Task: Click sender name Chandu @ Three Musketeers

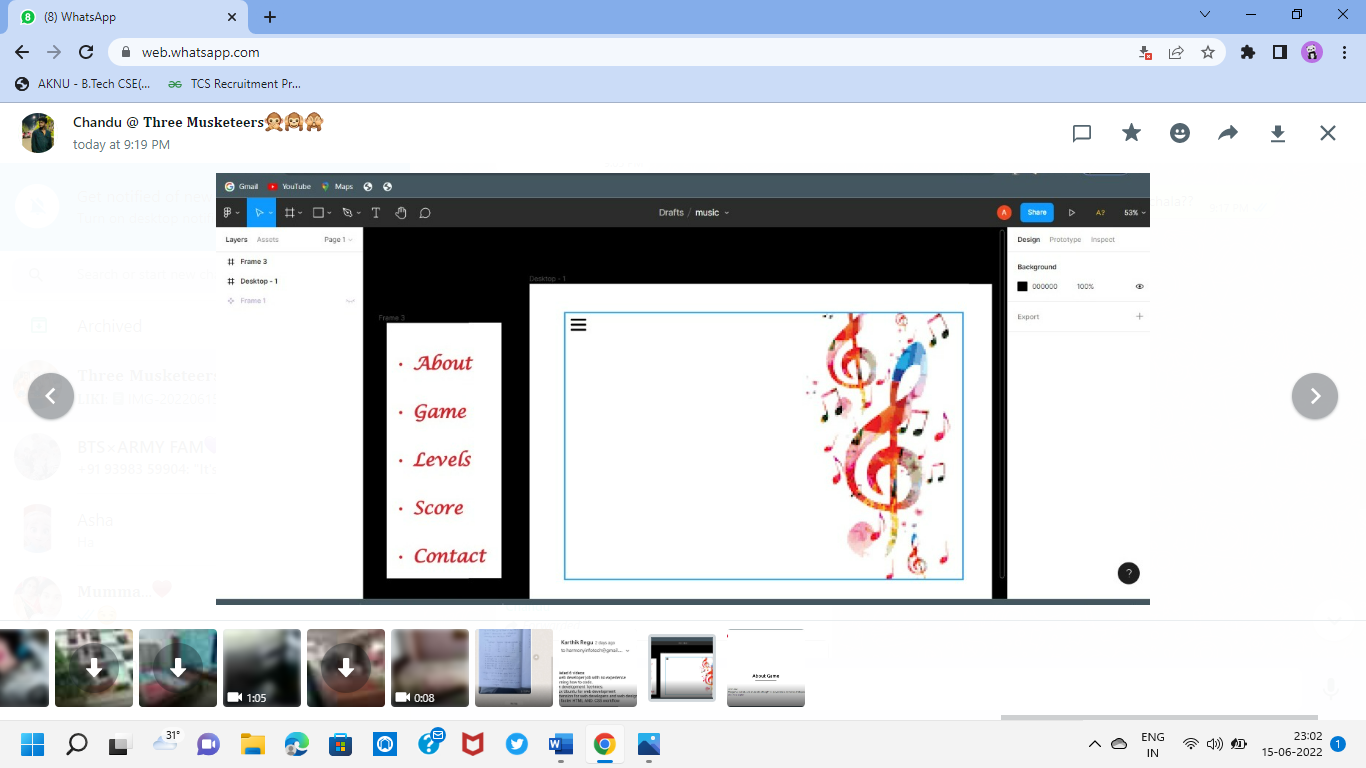Action: [198, 122]
